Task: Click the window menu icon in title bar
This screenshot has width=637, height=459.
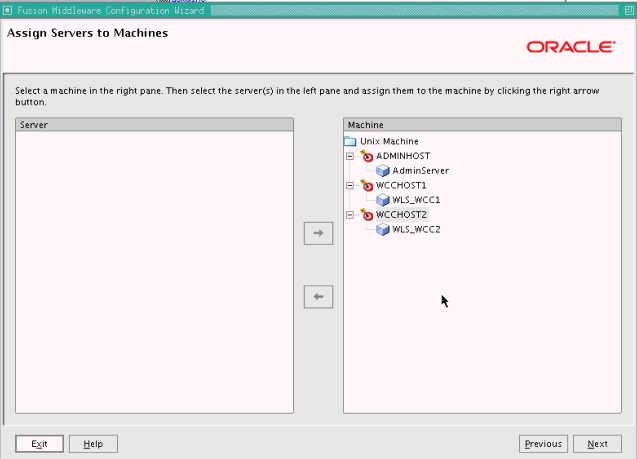Action: (x=7, y=11)
